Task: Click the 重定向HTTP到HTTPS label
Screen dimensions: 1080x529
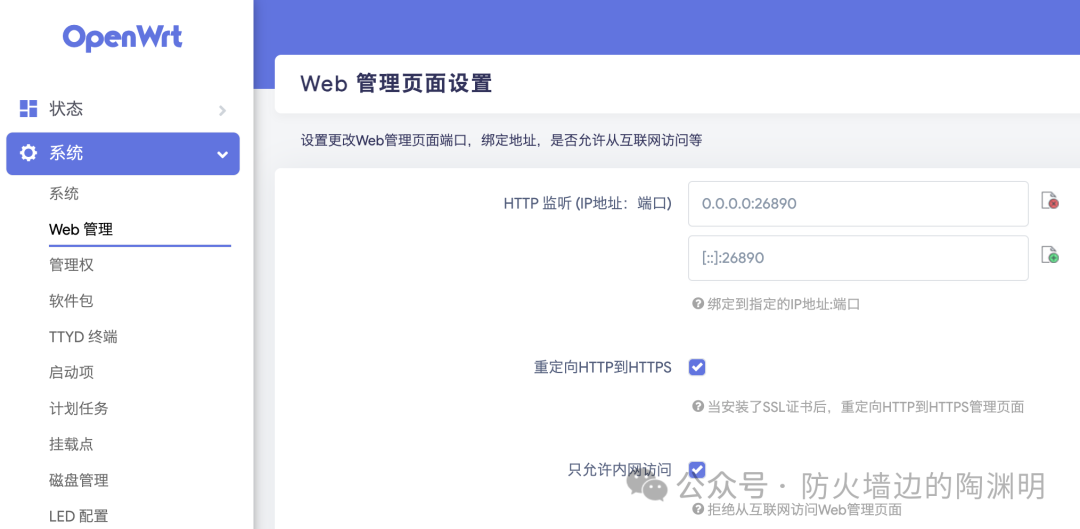Action: pos(603,368)
